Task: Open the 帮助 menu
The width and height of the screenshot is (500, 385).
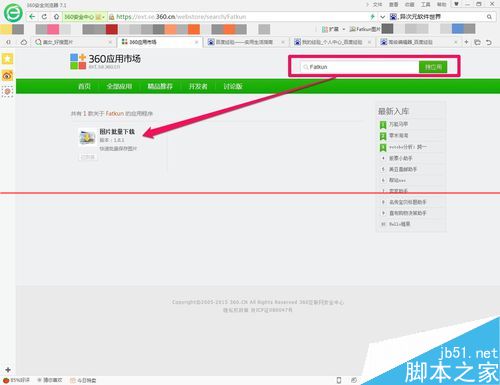Action: (441, 4)
